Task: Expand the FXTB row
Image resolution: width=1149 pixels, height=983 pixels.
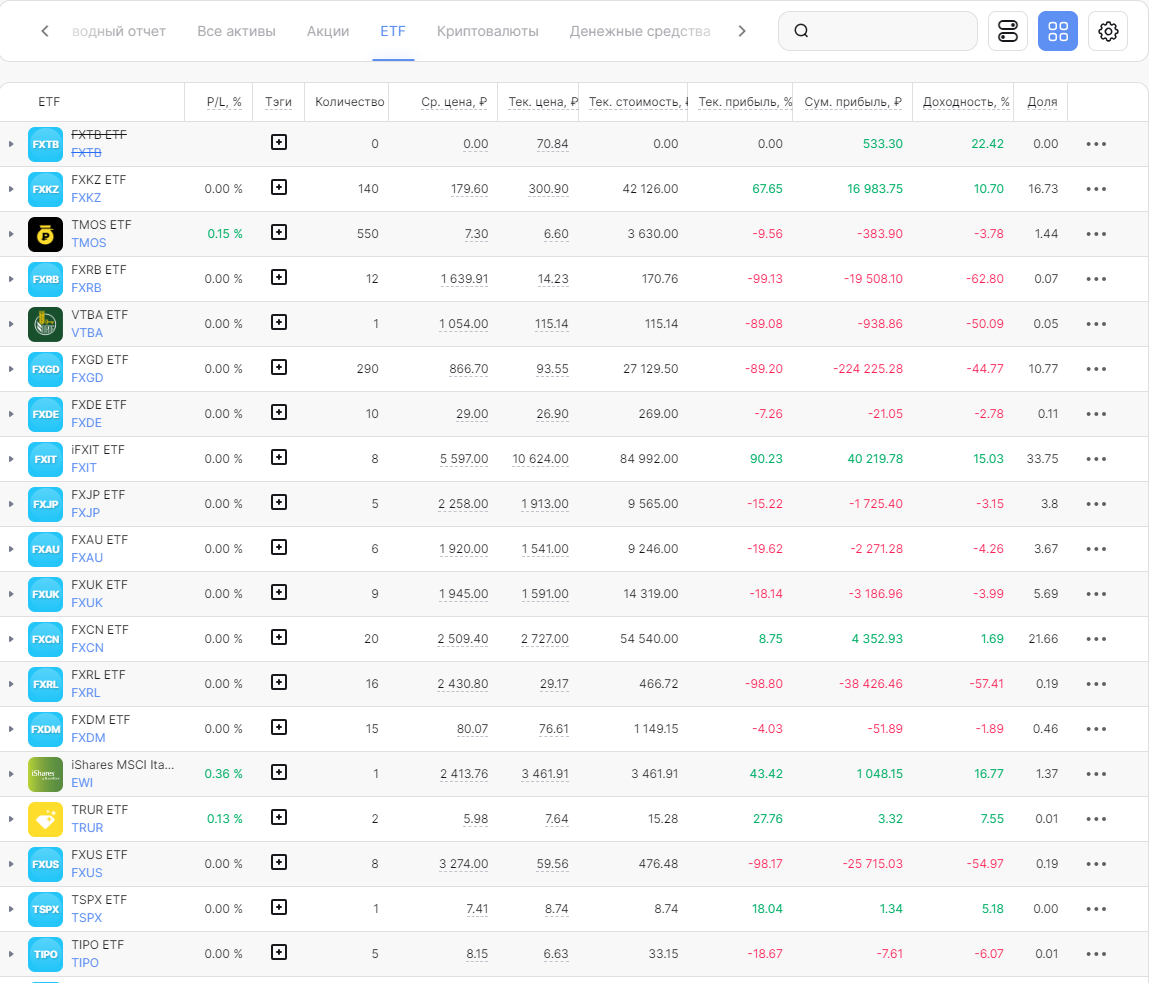Action: 11,144
